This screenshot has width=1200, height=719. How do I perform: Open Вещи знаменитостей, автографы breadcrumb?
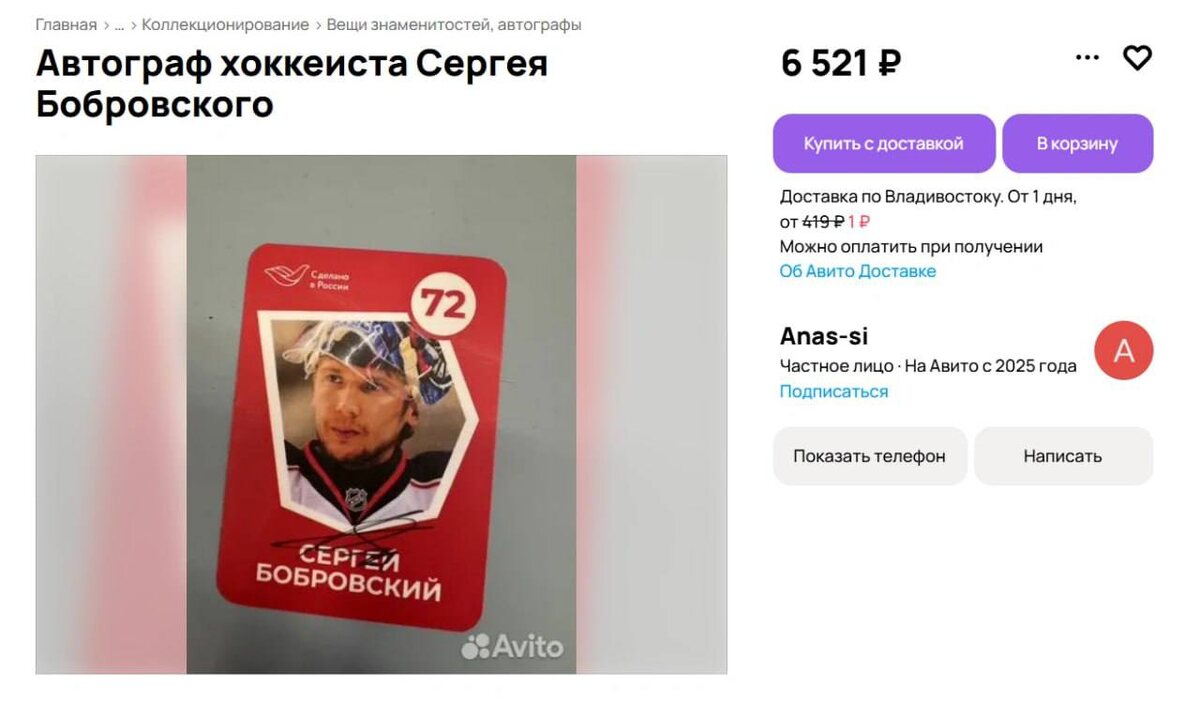coord(454,25)
